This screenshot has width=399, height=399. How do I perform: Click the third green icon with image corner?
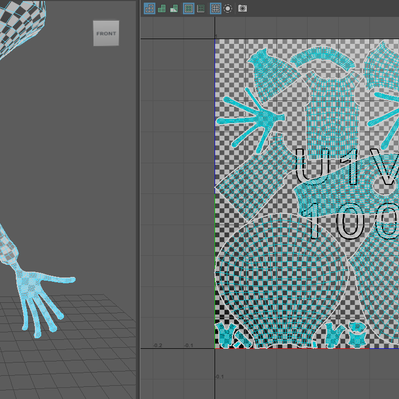174,8
